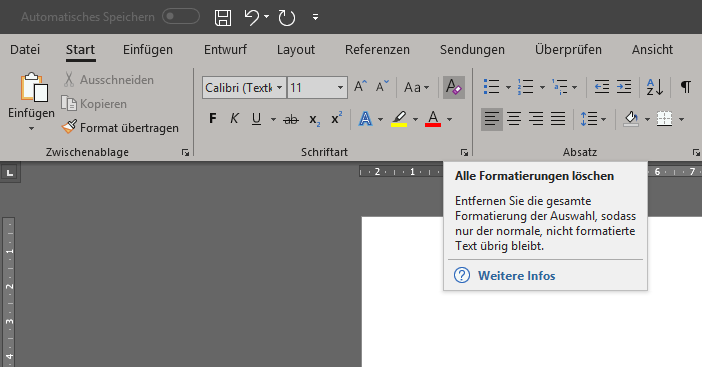Apply the yellow text highlight color

pyautogui.click(x=399, y=119)
